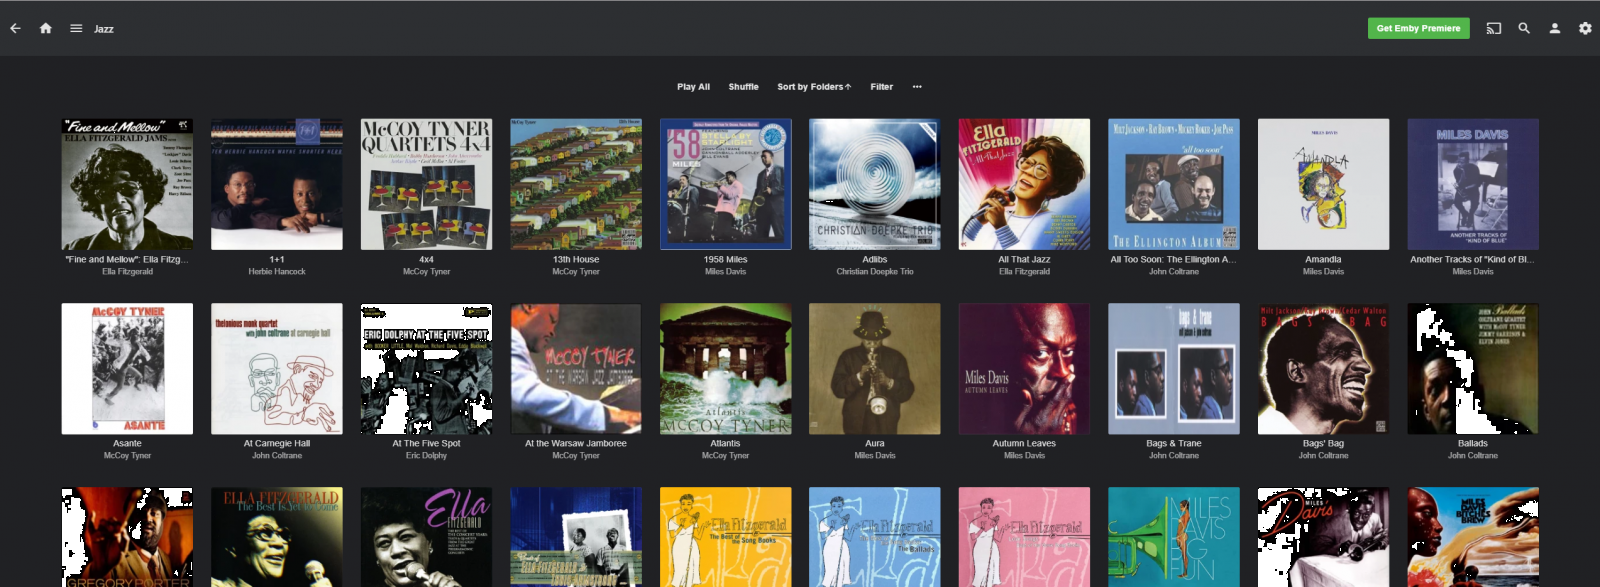This screenshot has width=1600, height=587.
Task: Open the Bags & Trane album cover
Action: (x=1174, y=369)
